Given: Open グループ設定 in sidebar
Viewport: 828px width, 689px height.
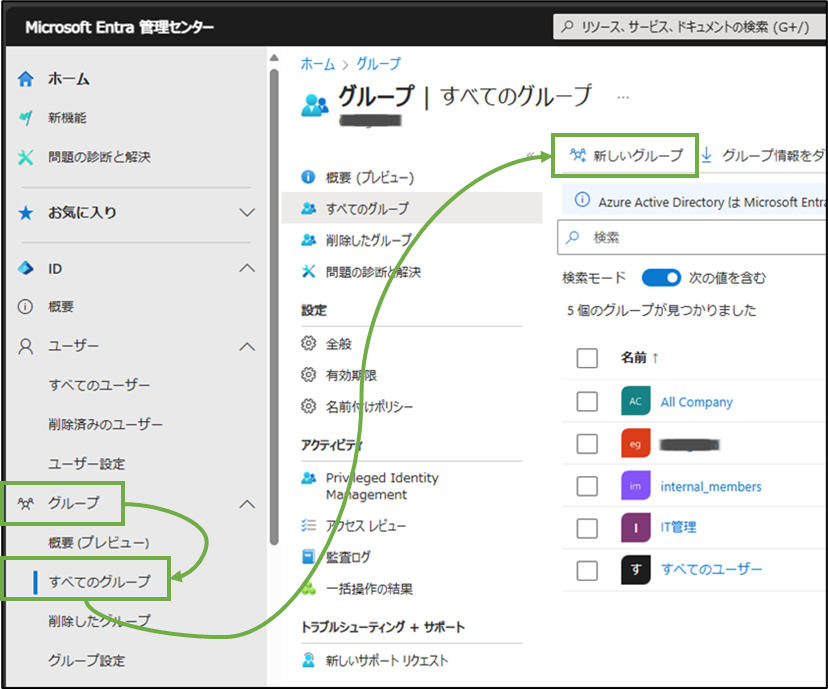Looking at the screenshot, I should (x=87, y=660).
